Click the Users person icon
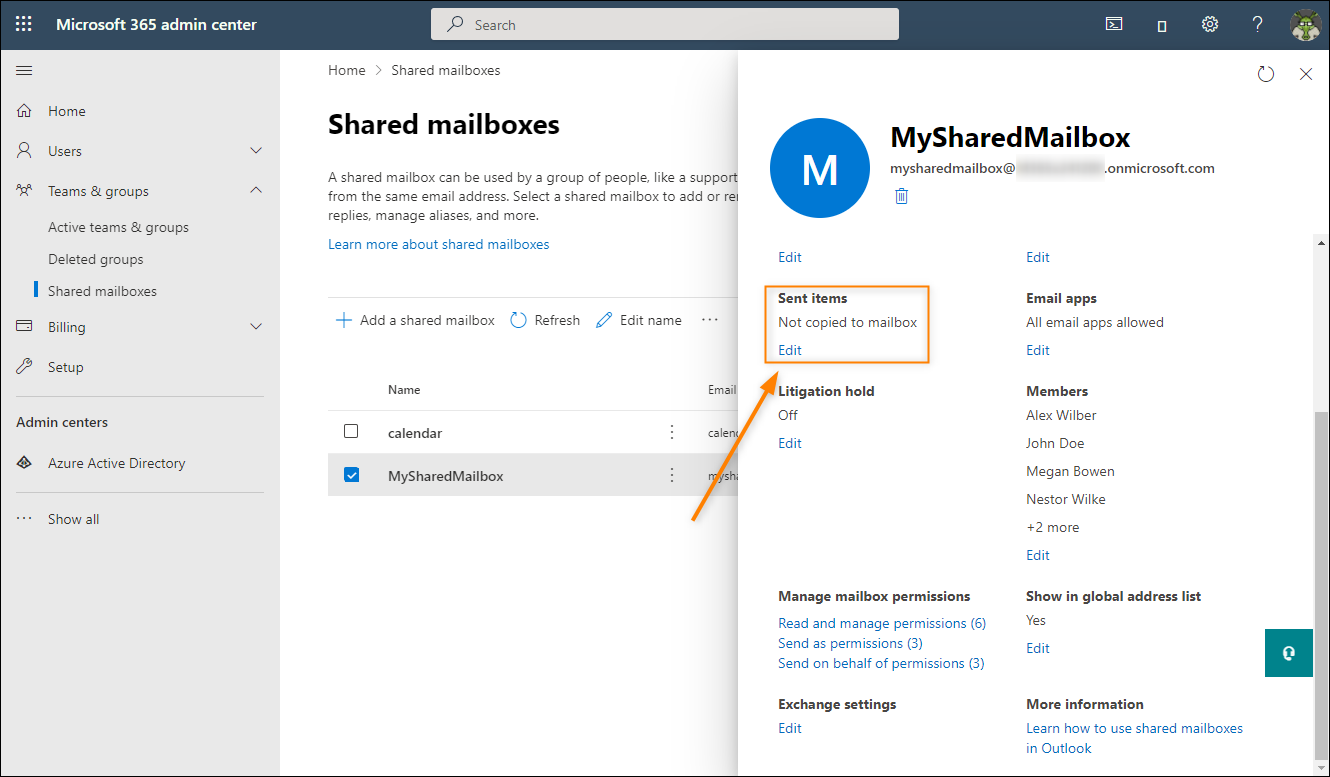 [x=25, y=151]
